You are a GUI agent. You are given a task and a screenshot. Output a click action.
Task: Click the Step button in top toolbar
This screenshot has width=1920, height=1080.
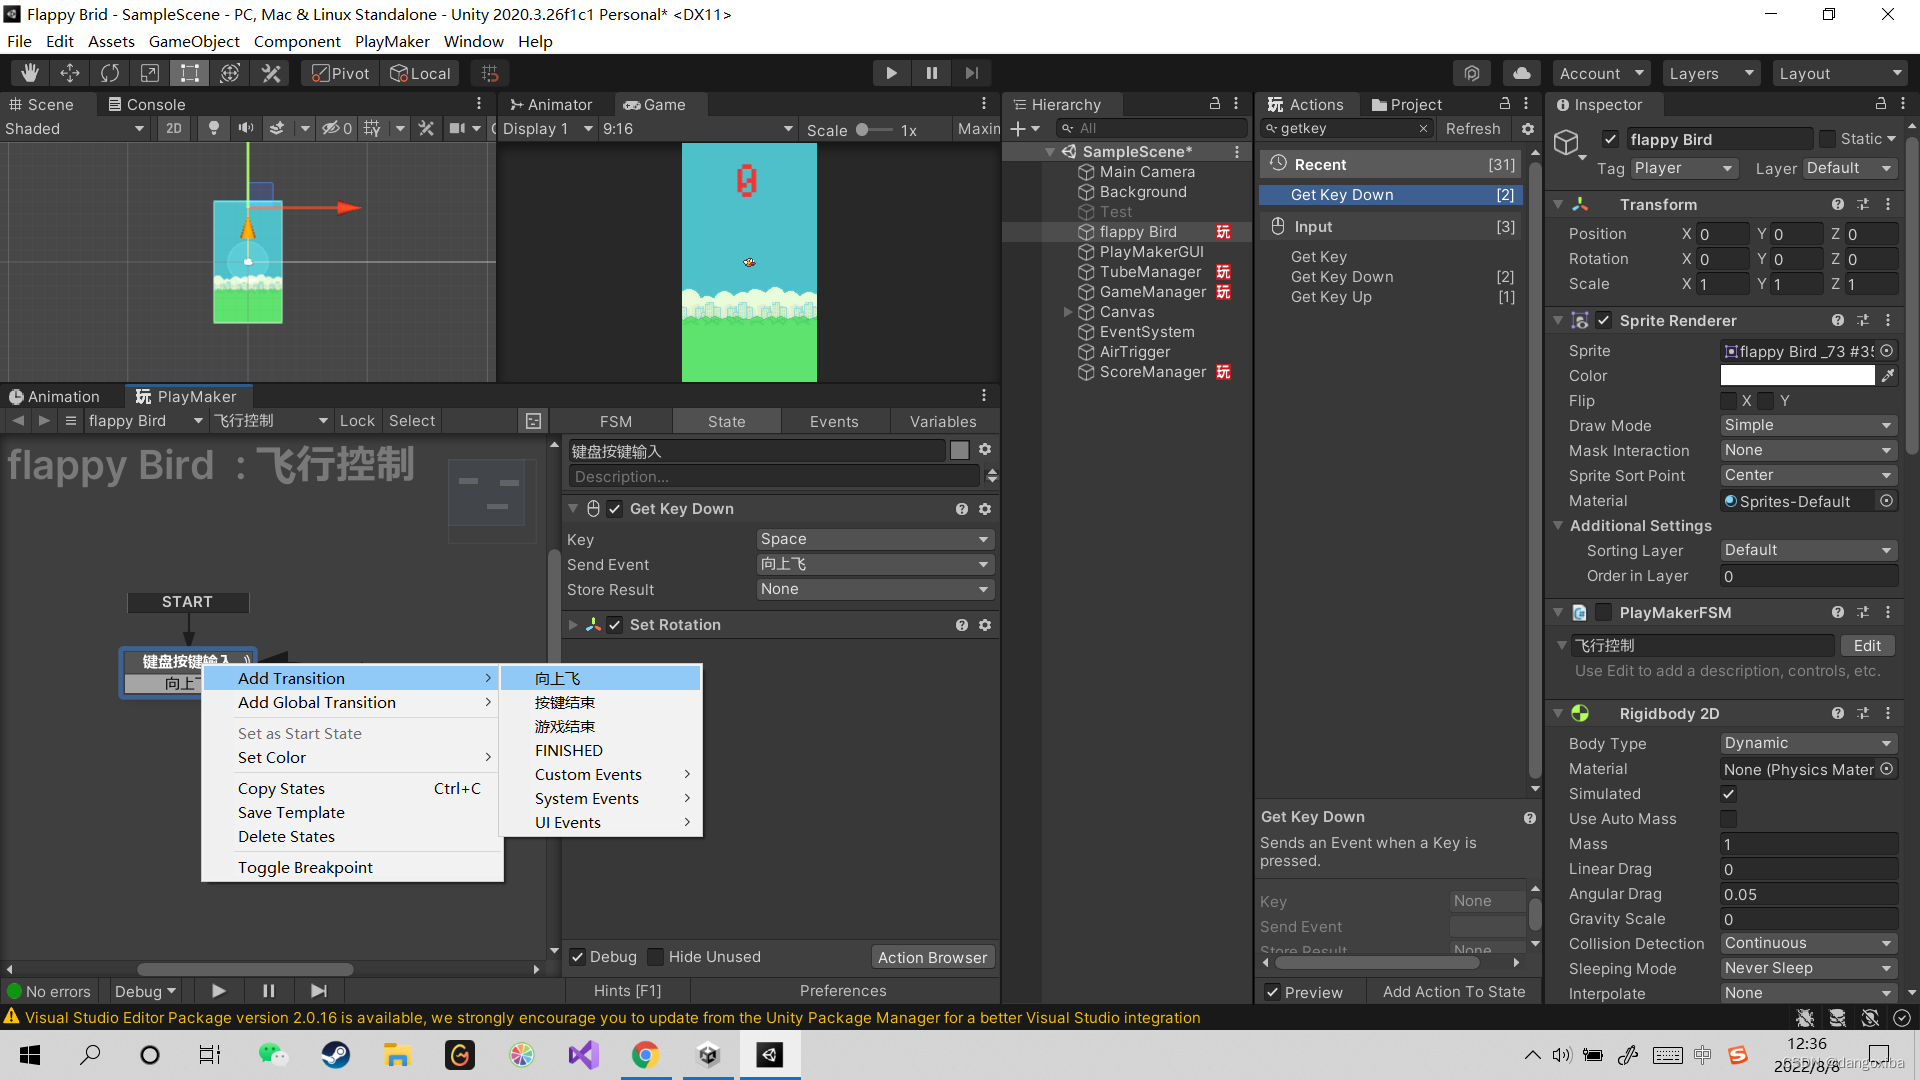tap(971, 73)
